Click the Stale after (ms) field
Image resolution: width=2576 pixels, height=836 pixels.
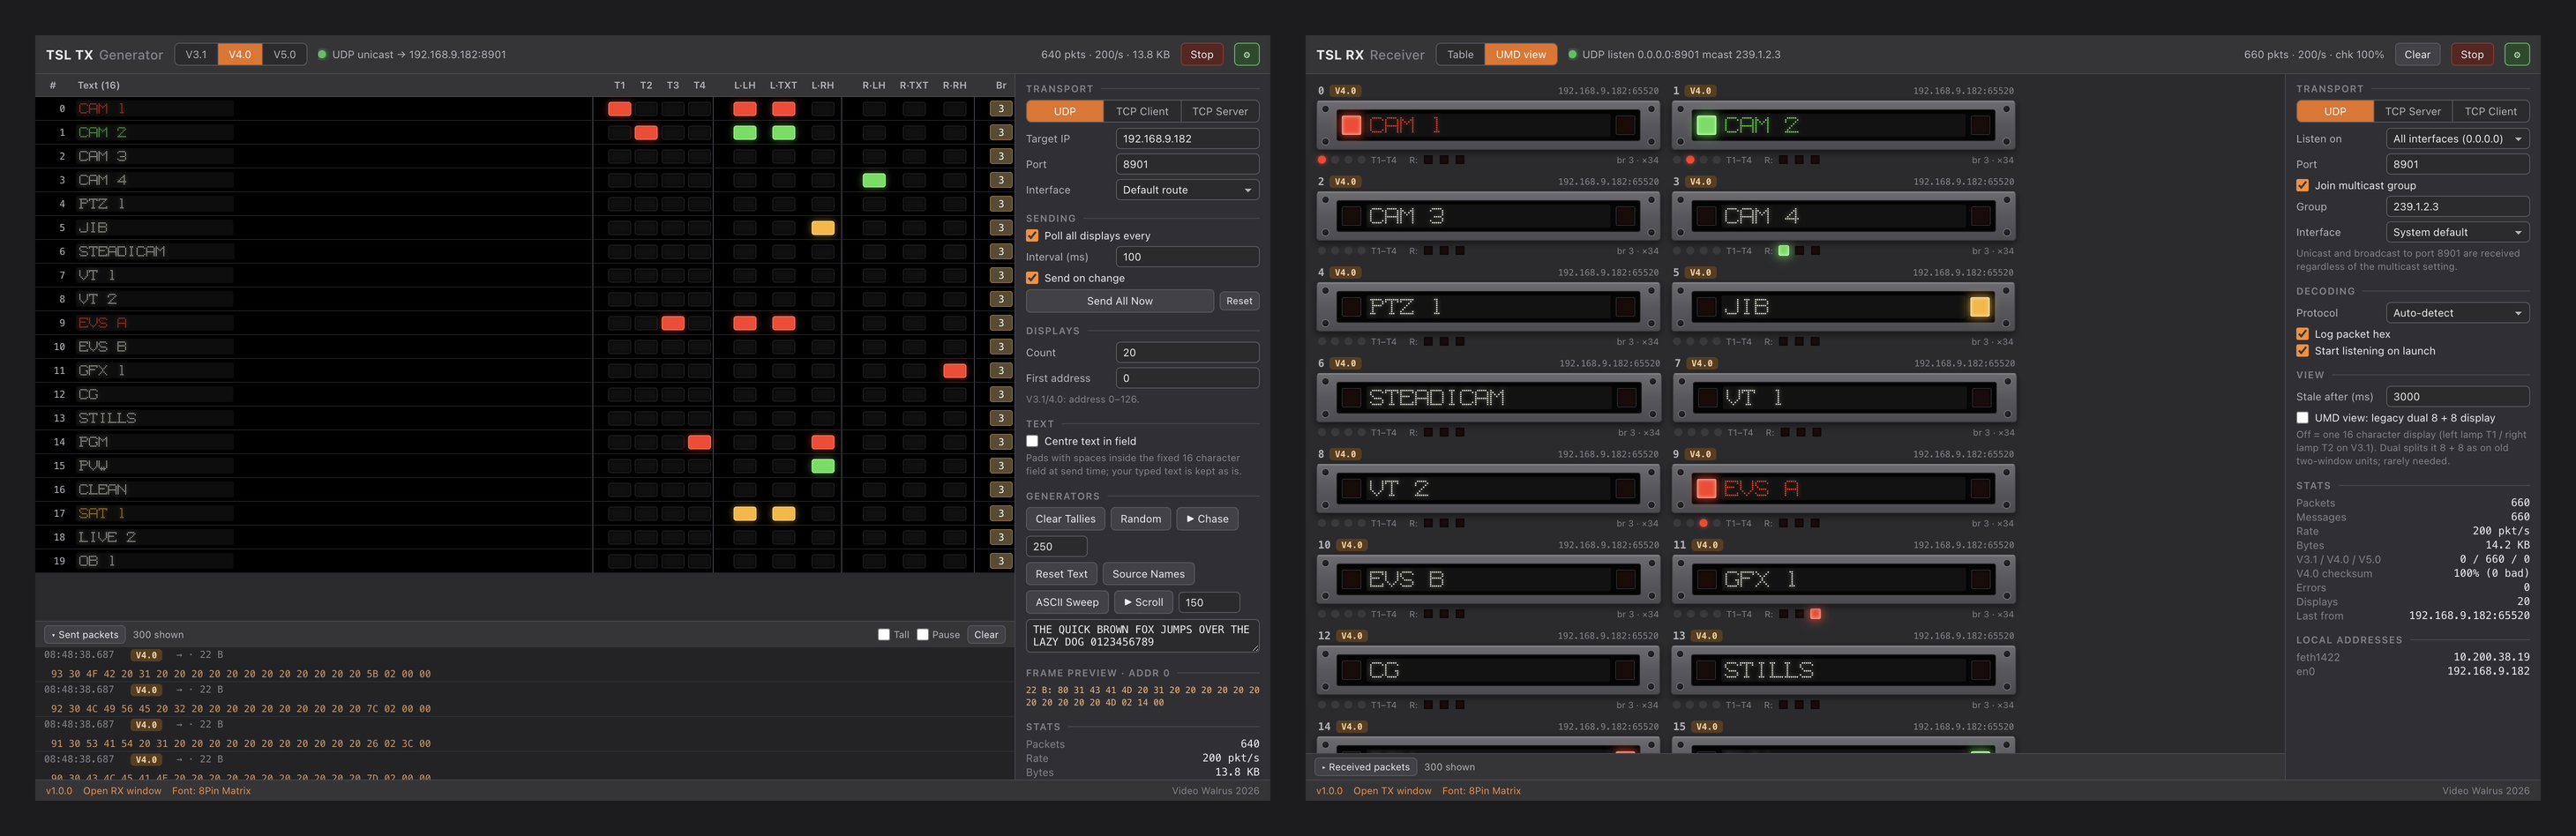click(x=2457, y=397)
